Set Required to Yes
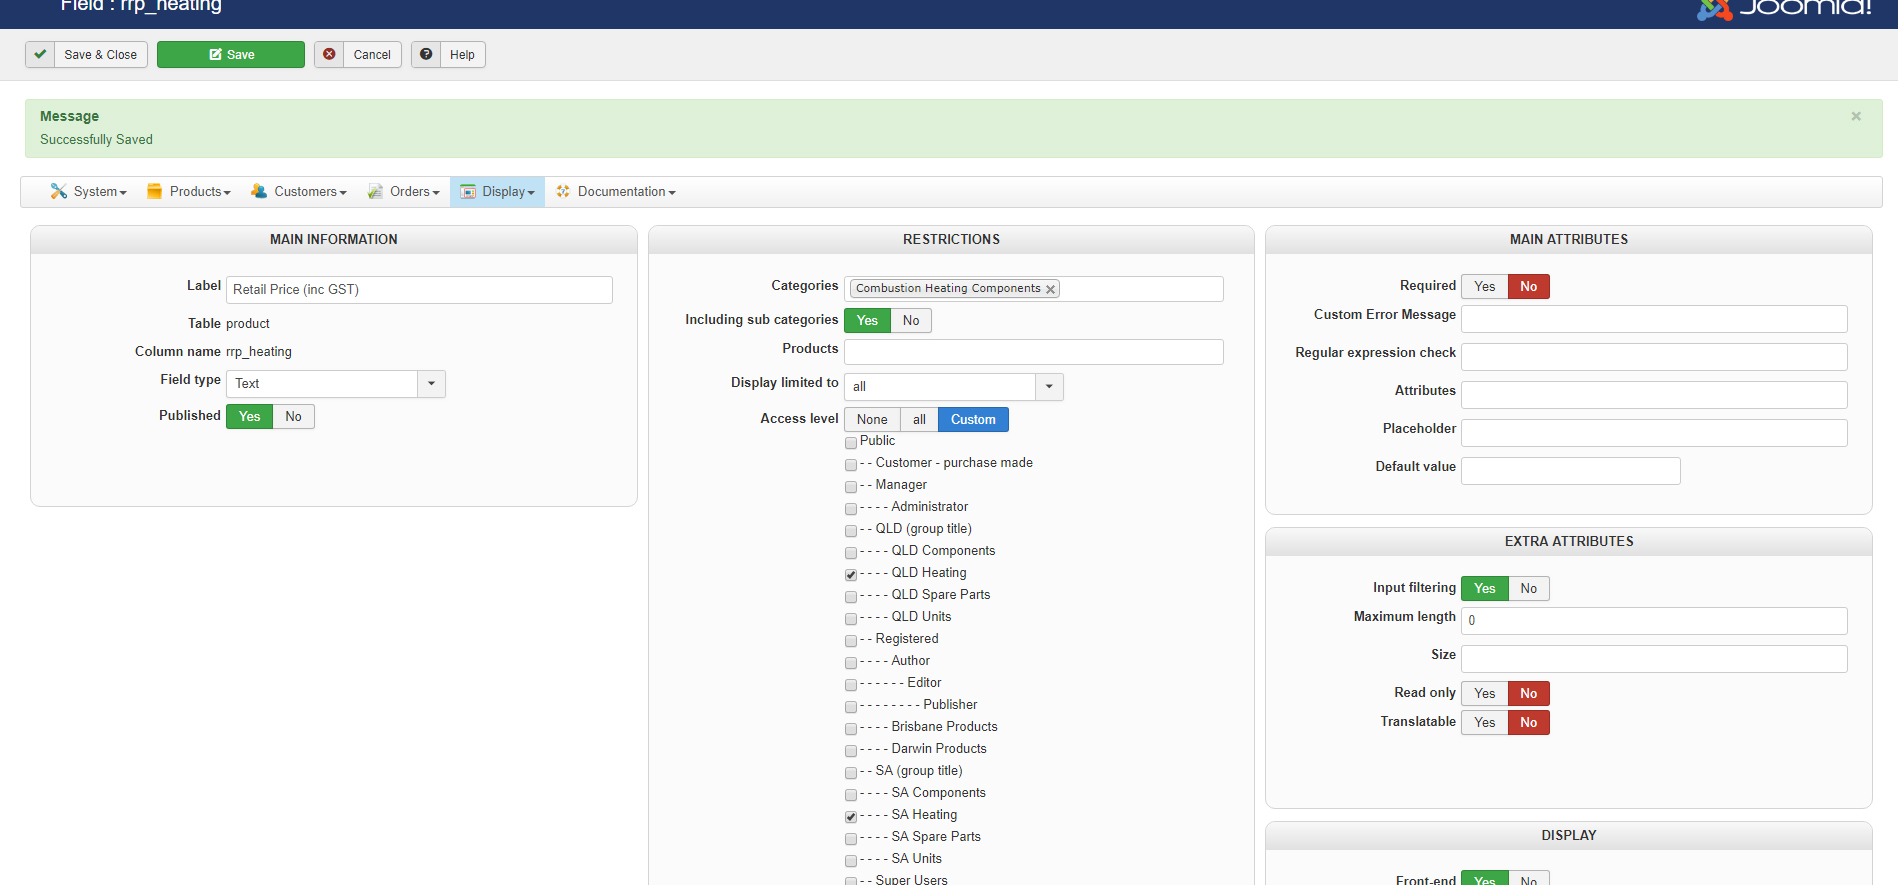Screen dimensions: 1898x885 (1485, 287)
